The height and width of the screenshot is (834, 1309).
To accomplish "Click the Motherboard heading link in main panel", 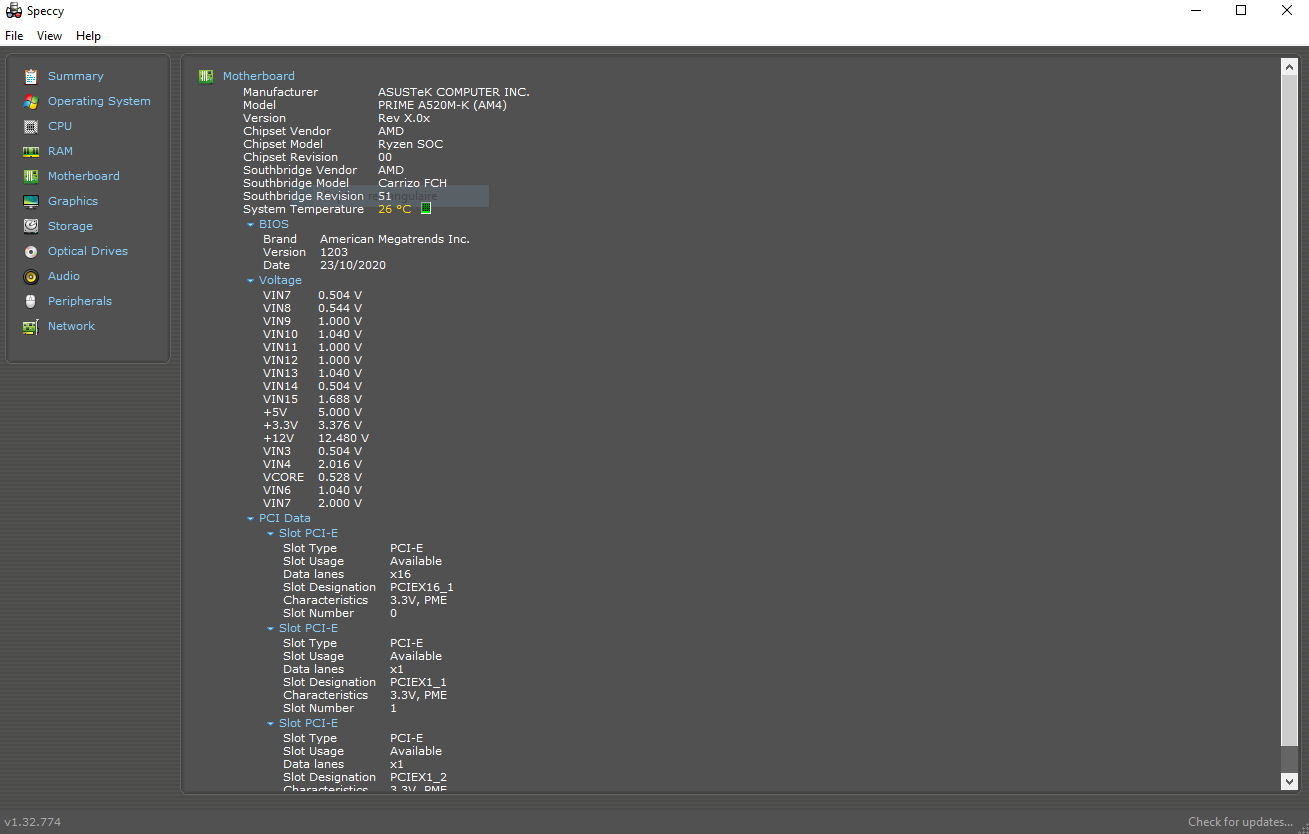I will [259, 76].
